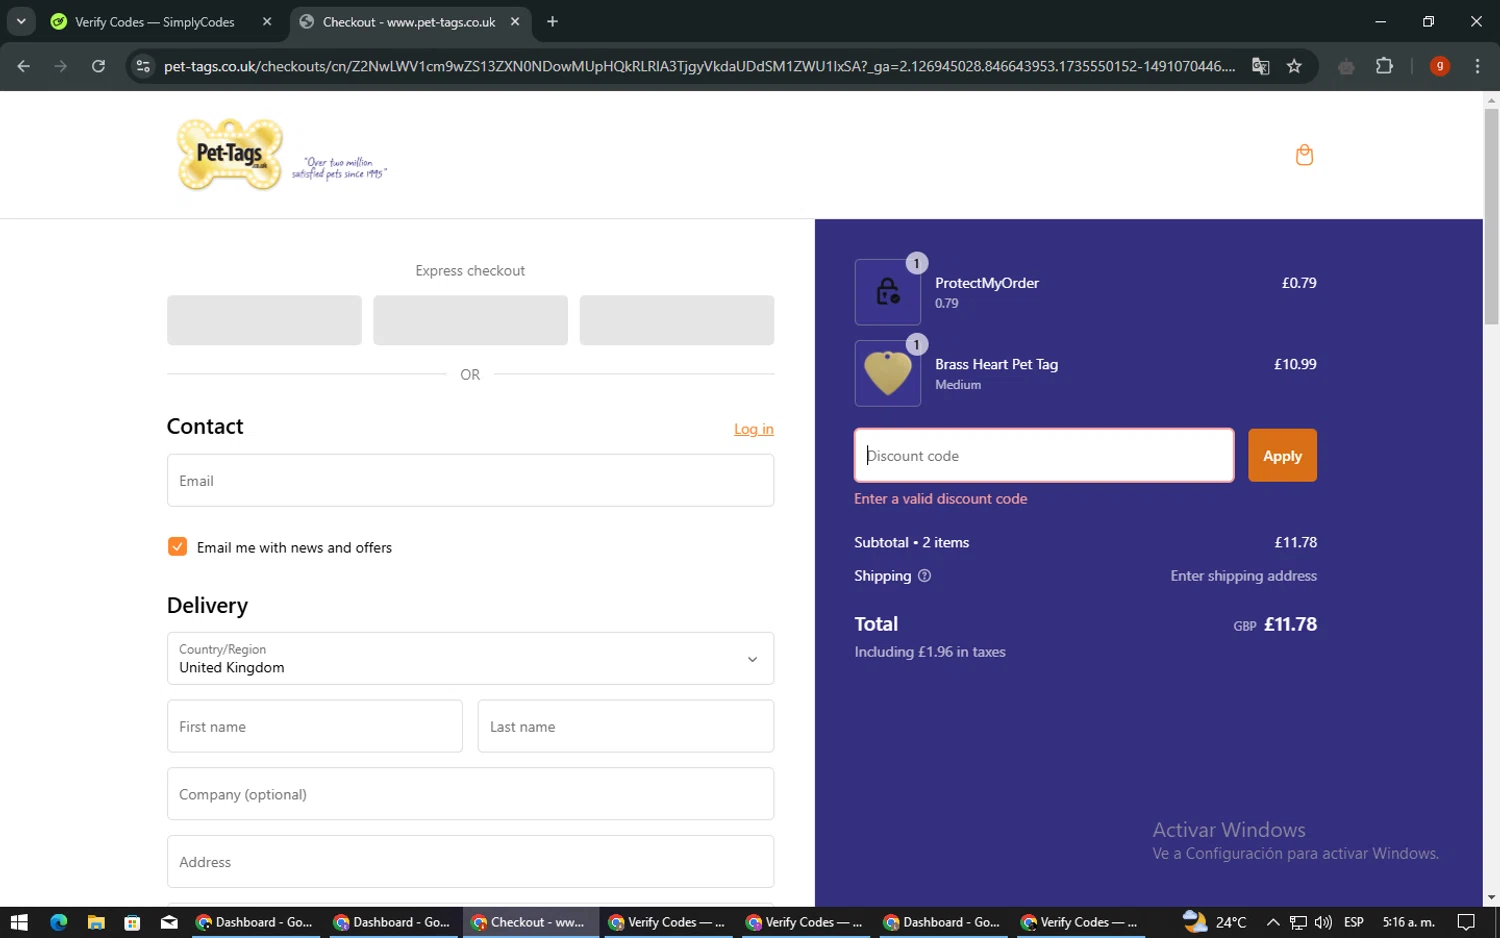Viewport: 1500px width, 938px height.
Task: Open Microsoft Store from taskbar
Action: pos(132,922)
